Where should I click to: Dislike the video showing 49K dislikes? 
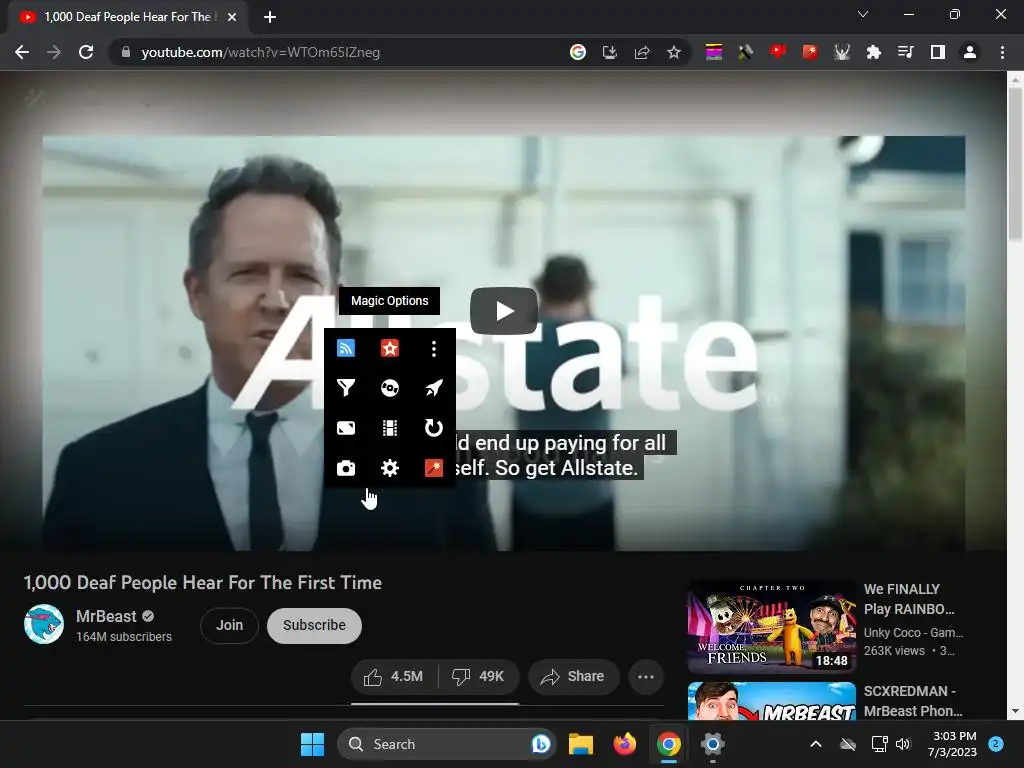[x=479, y=677]
